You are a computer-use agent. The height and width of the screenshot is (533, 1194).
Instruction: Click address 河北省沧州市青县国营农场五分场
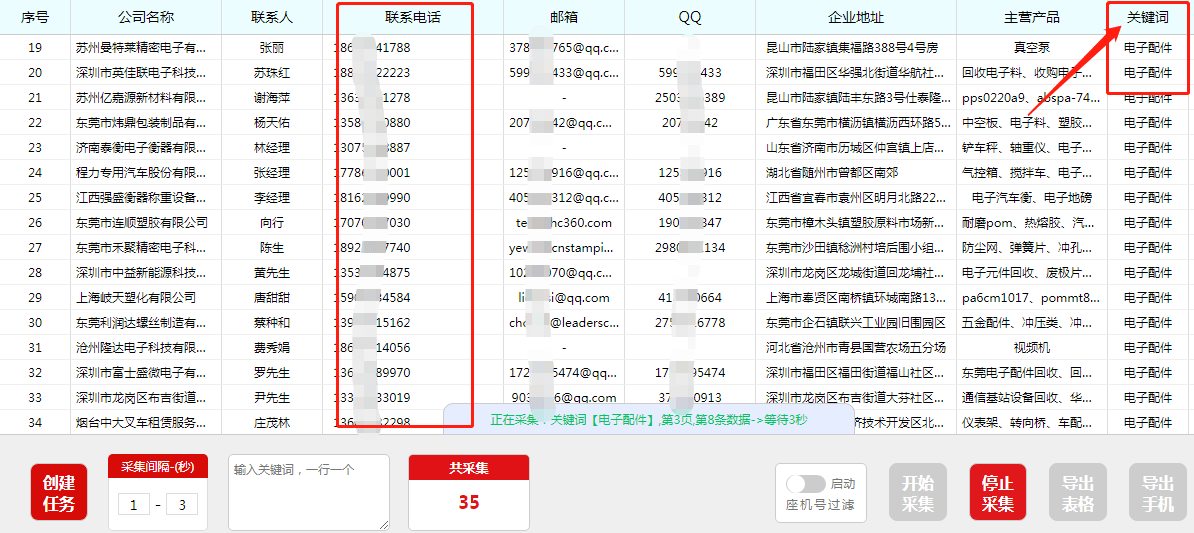856,348
